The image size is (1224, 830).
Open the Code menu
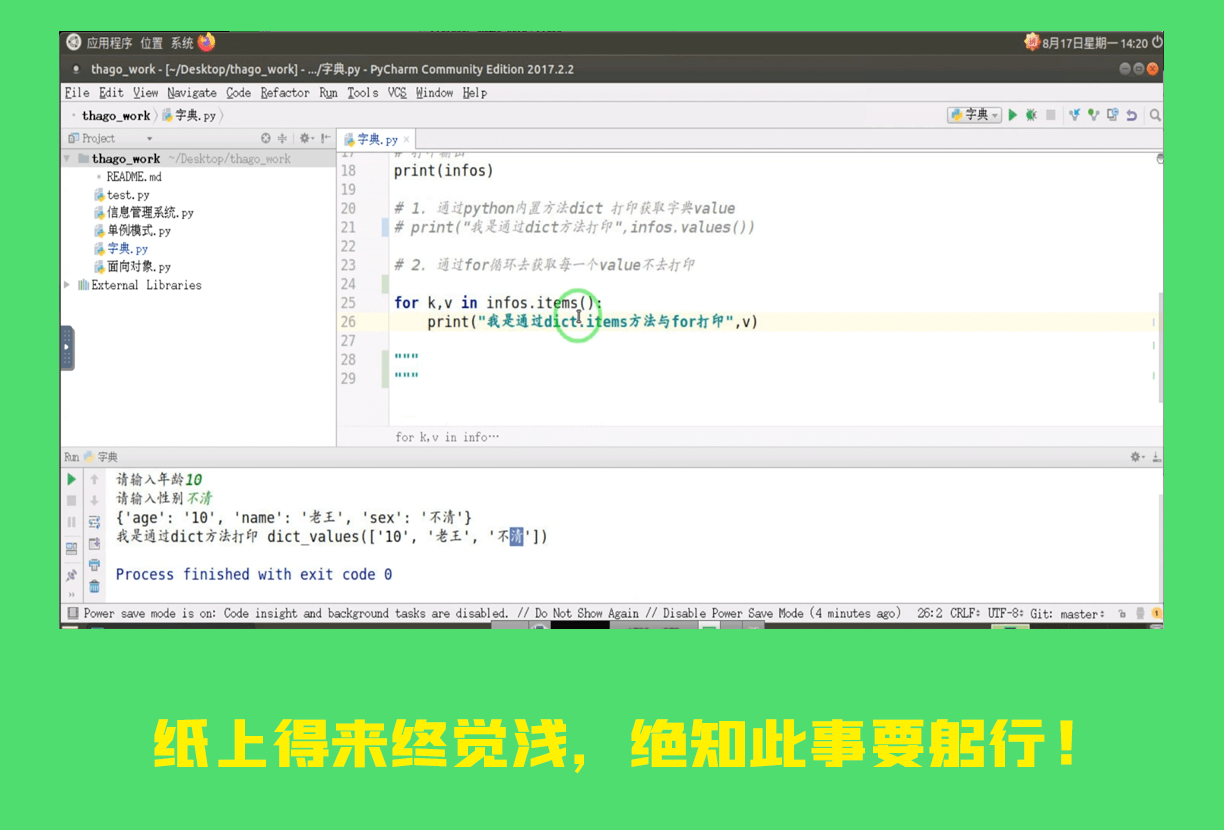[239, 93]
